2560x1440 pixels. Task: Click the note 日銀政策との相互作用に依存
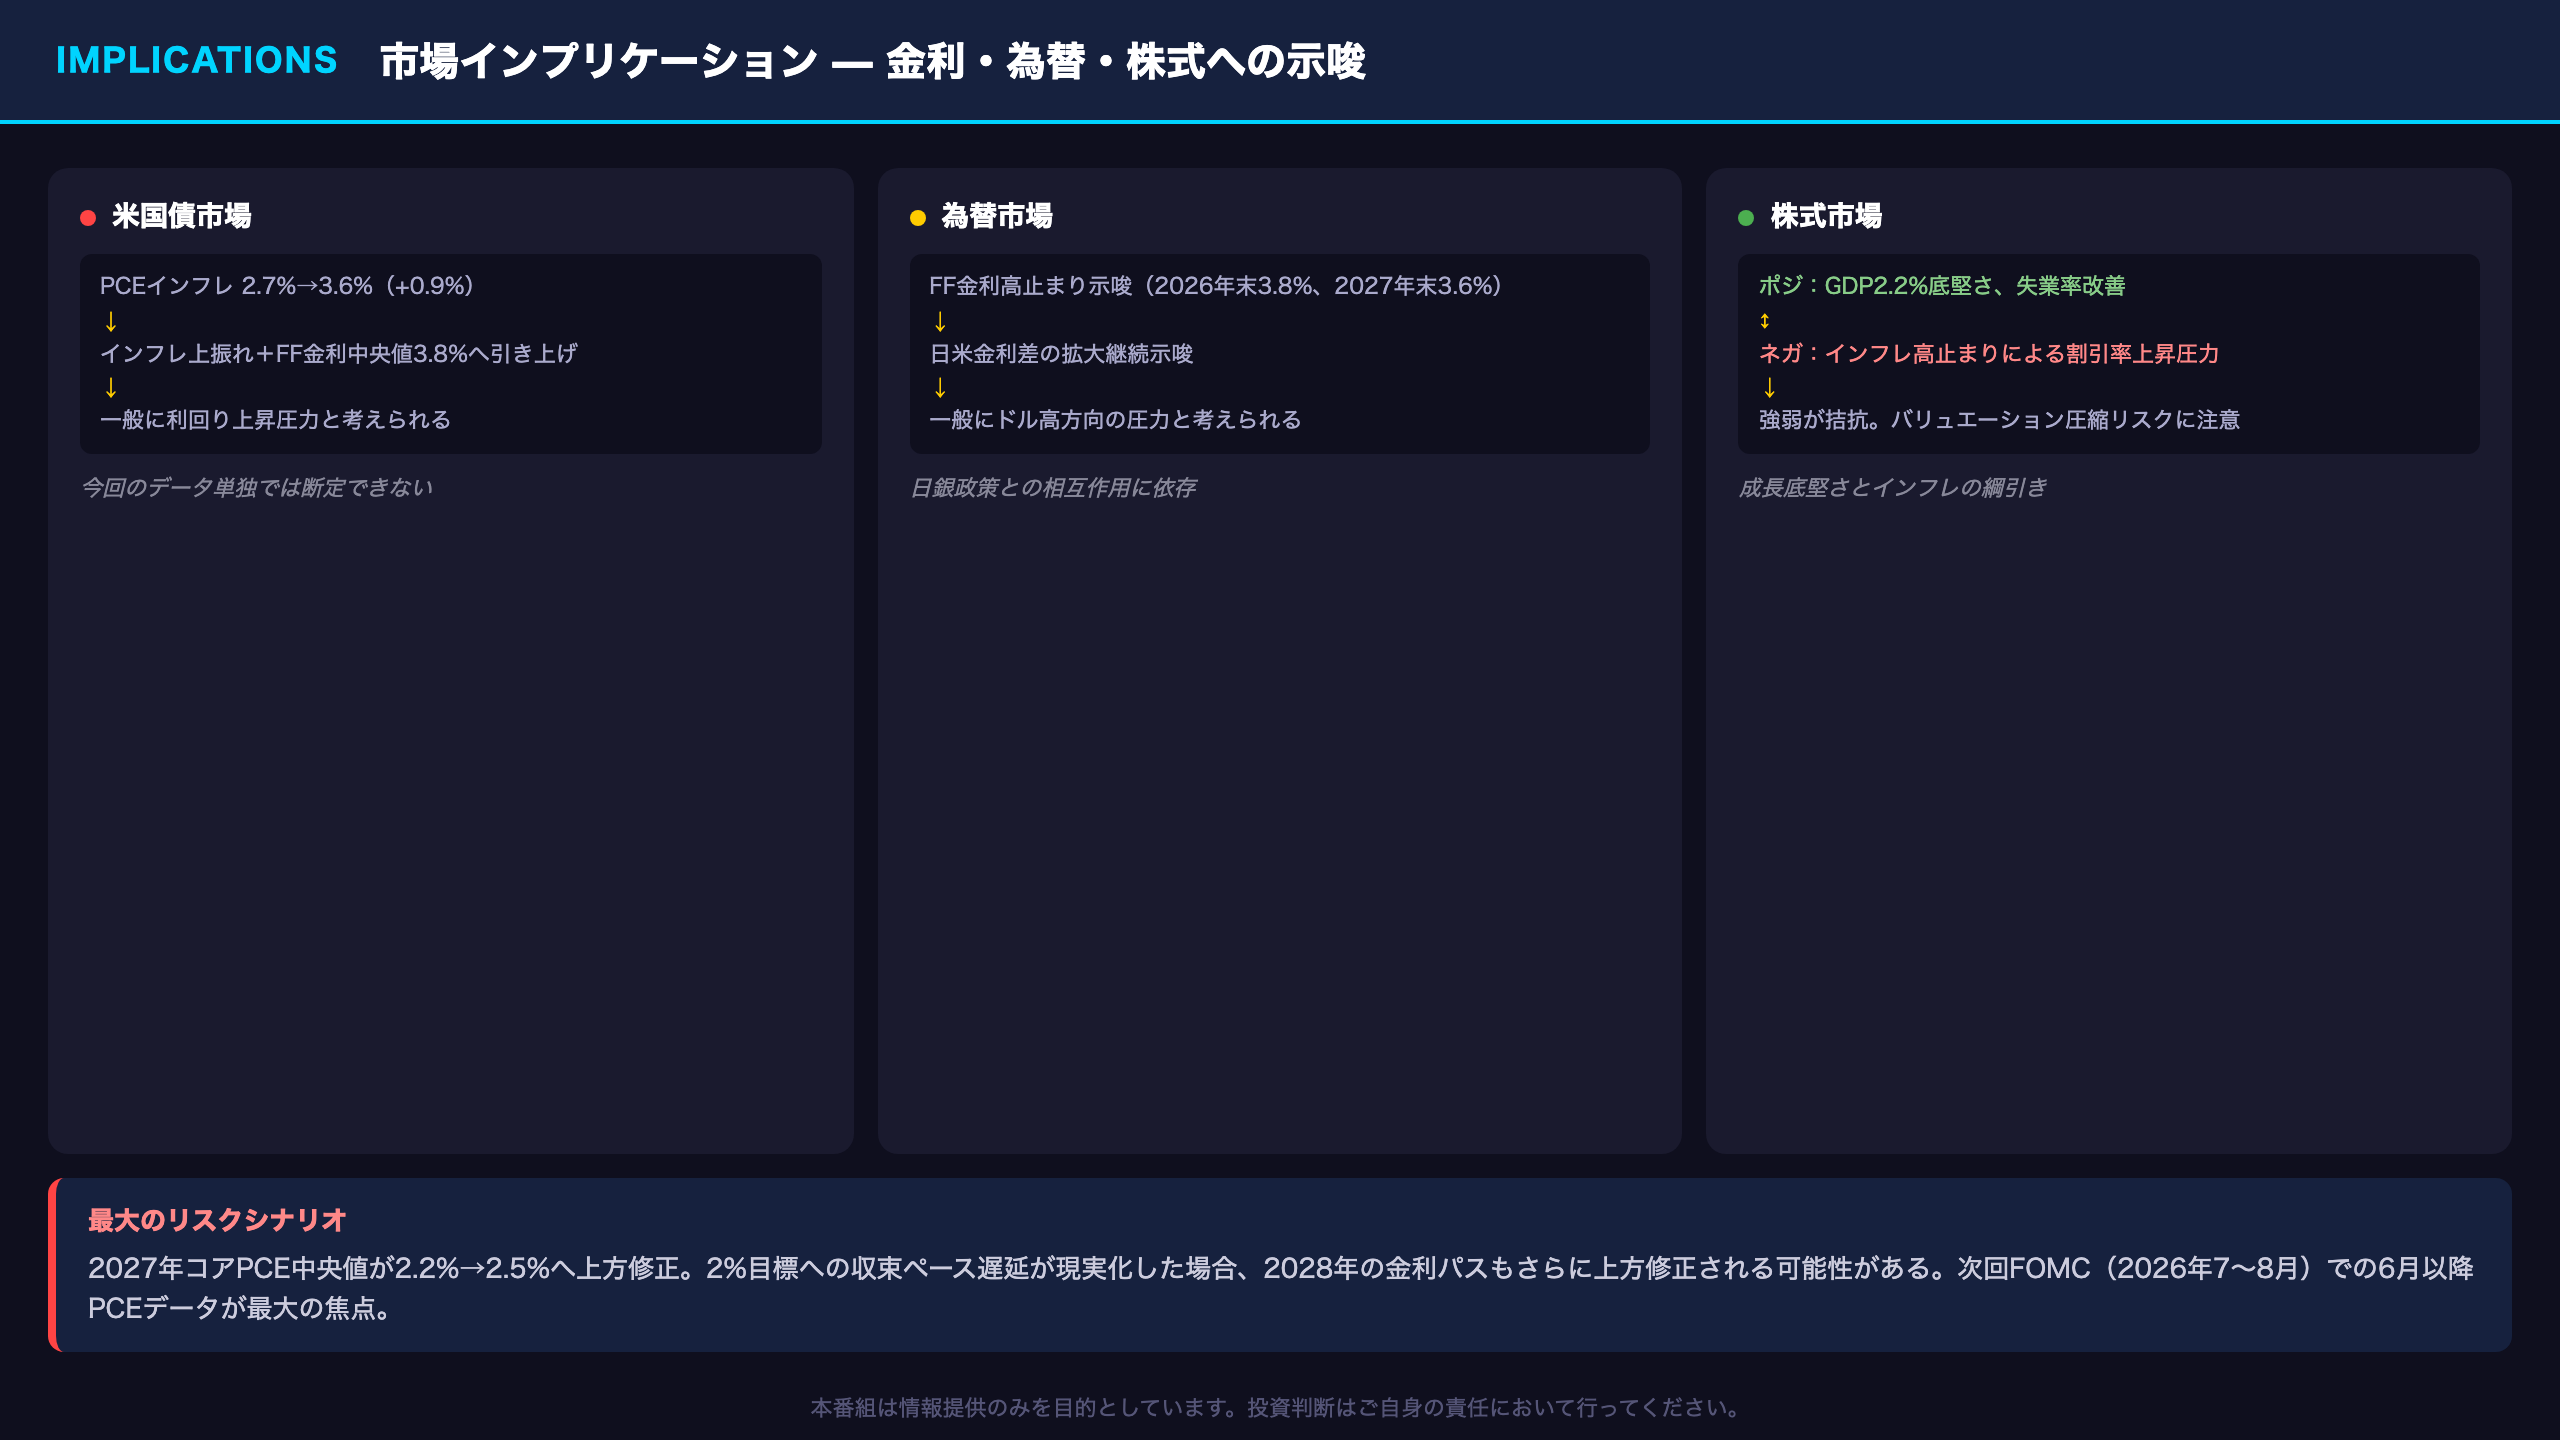click(x=1053, y=488)
